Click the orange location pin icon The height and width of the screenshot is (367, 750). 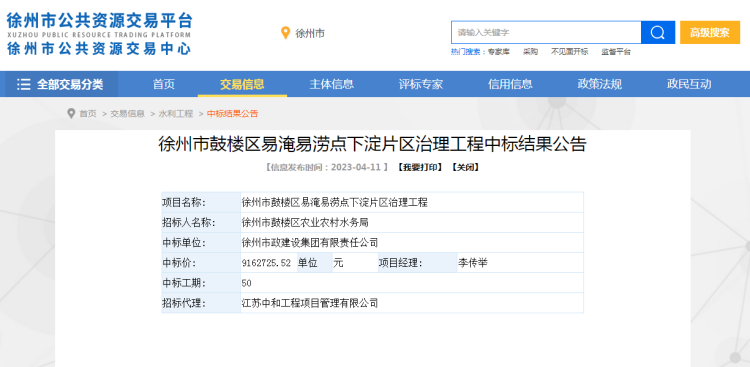point(285,33)
